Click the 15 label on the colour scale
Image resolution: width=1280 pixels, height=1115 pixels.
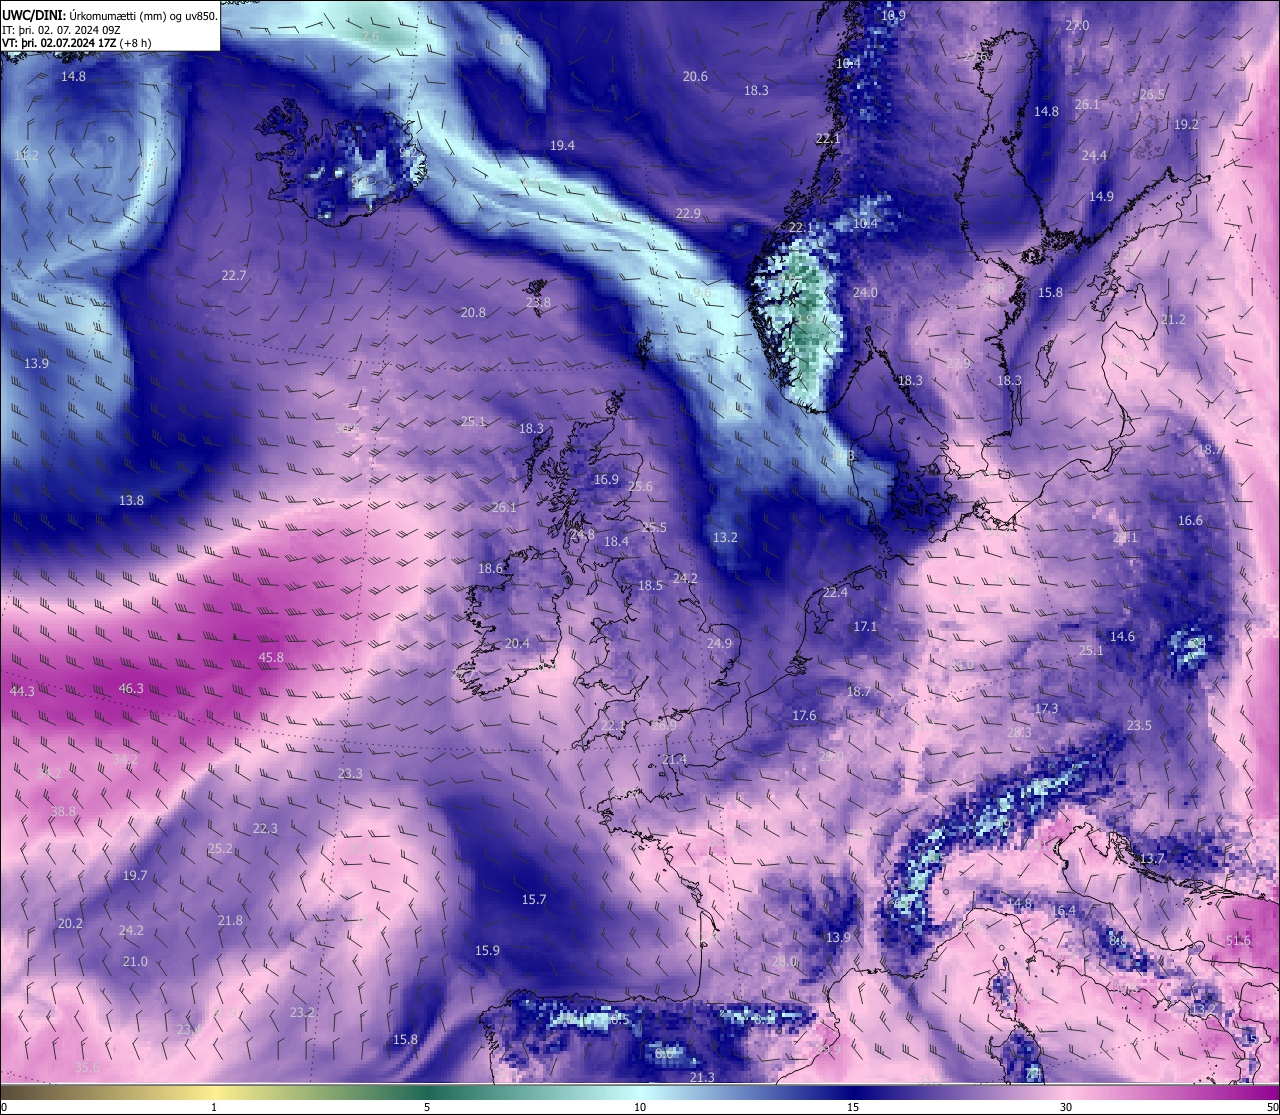pyautogui.click(x=853, y=1107)
